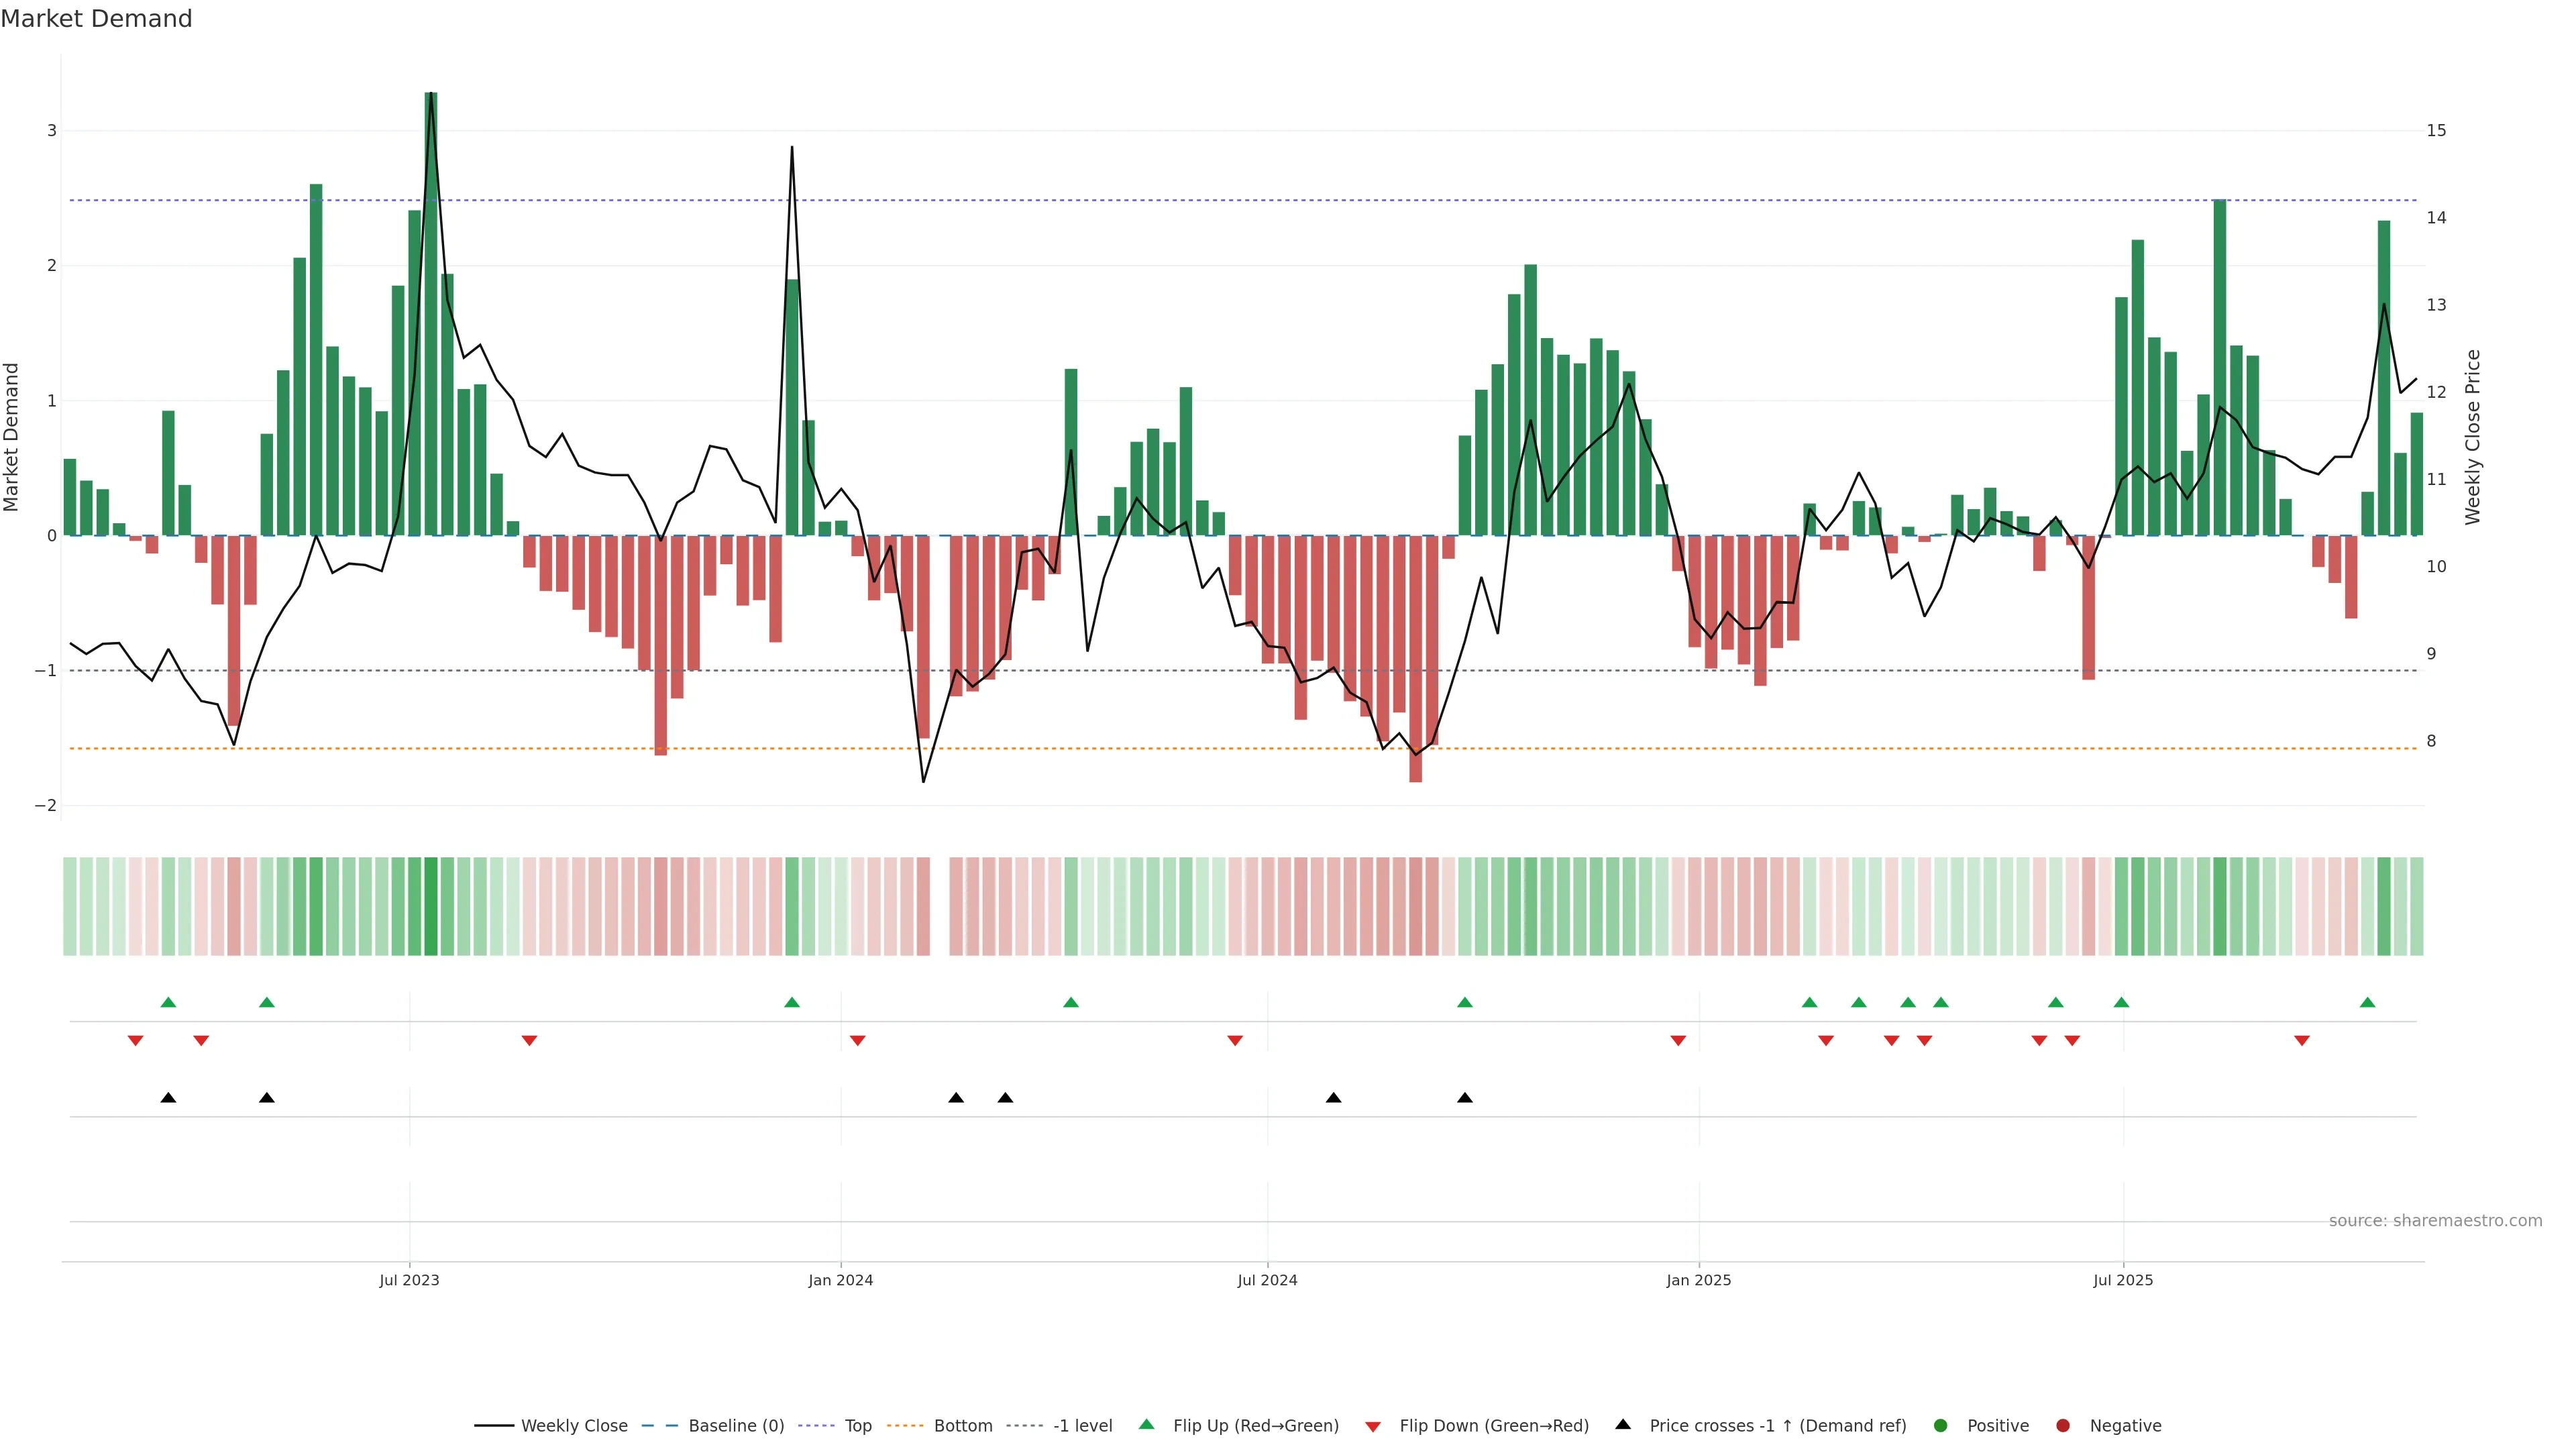Click darkest green heatmap strip cell
2576x1449 pixels.
pos(431,906)
